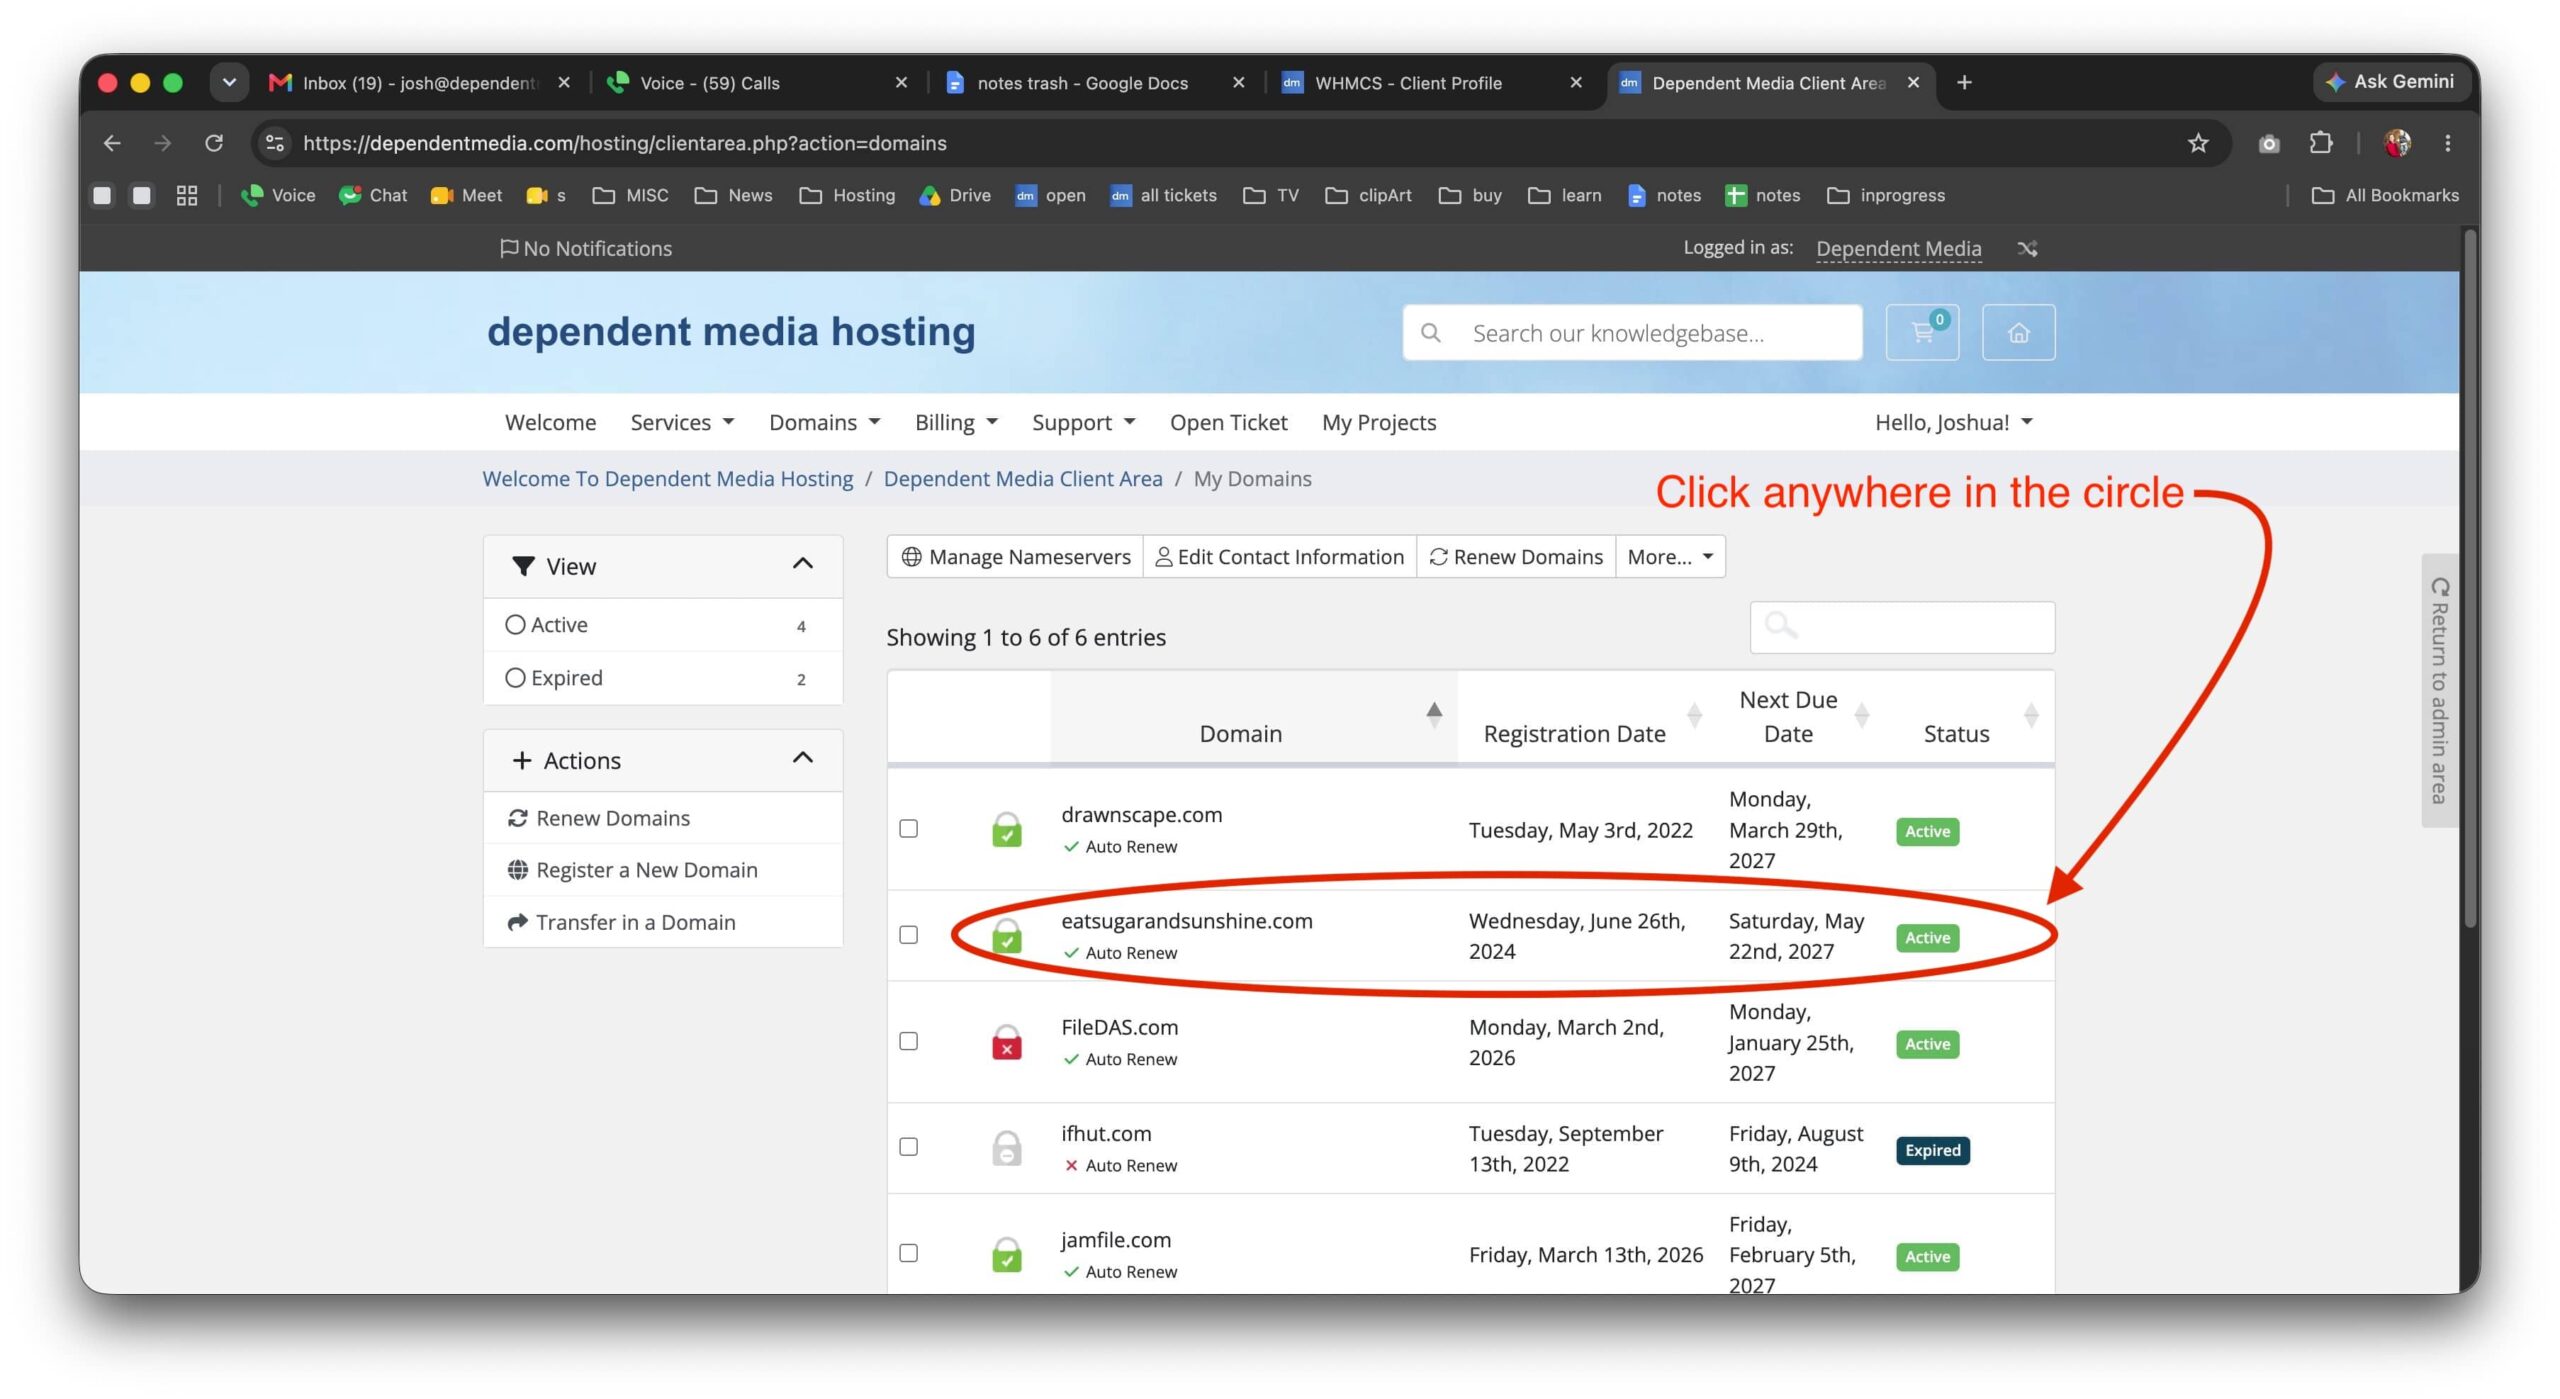Select the Expired view filter
Screen dimensions: 2560x1399
click(x=662, y=678)
